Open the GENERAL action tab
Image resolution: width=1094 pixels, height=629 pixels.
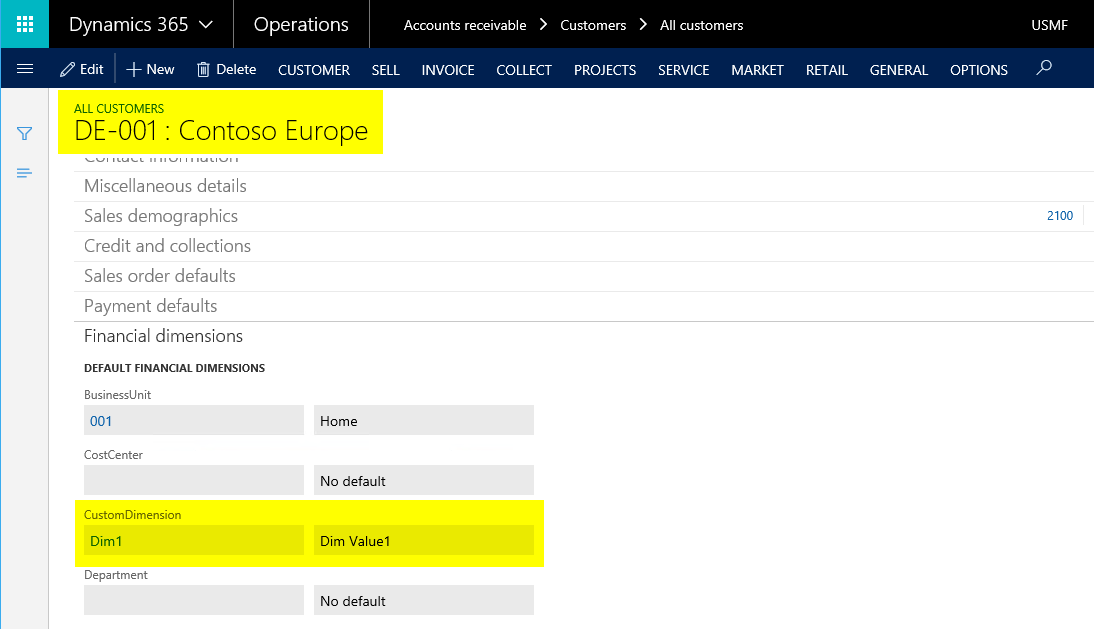point(899,70)
